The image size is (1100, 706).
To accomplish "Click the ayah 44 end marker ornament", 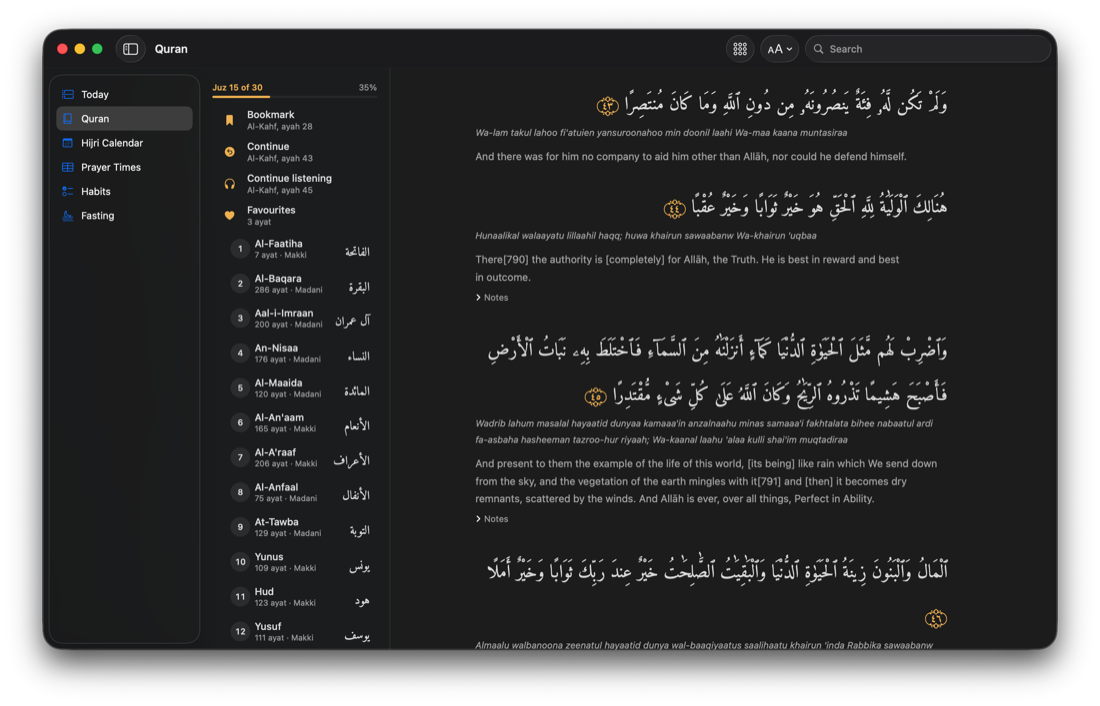I will tap(674, 208).
